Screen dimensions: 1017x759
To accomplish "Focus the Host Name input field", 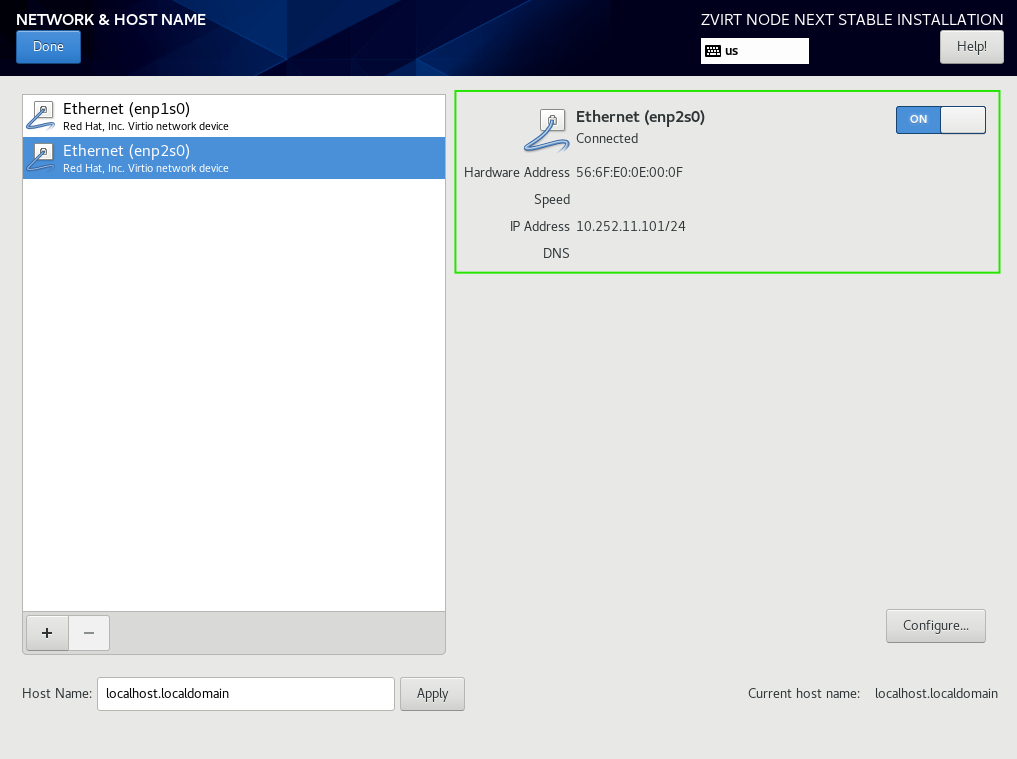I will click(246, 693).
